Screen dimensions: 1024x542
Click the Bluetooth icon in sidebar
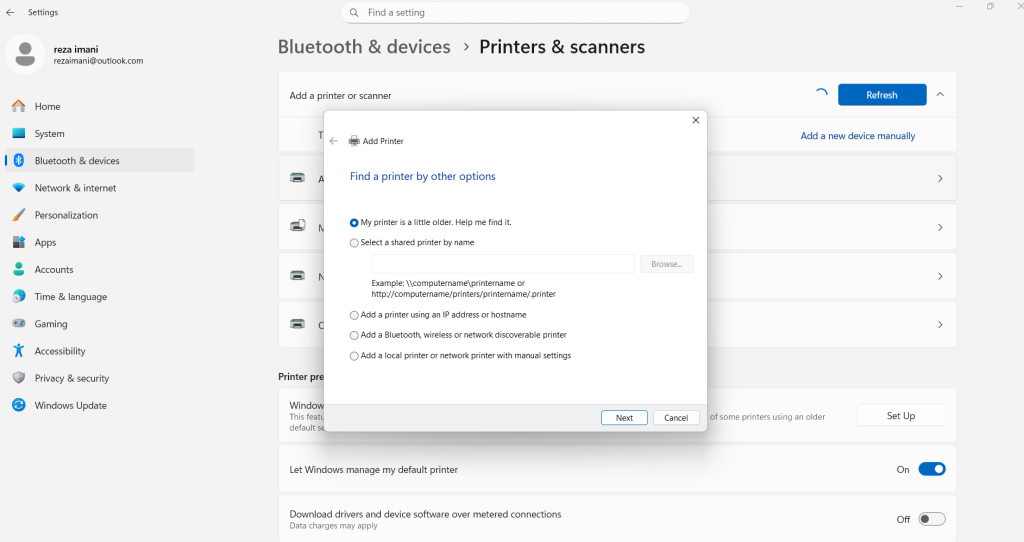[19, 161]
